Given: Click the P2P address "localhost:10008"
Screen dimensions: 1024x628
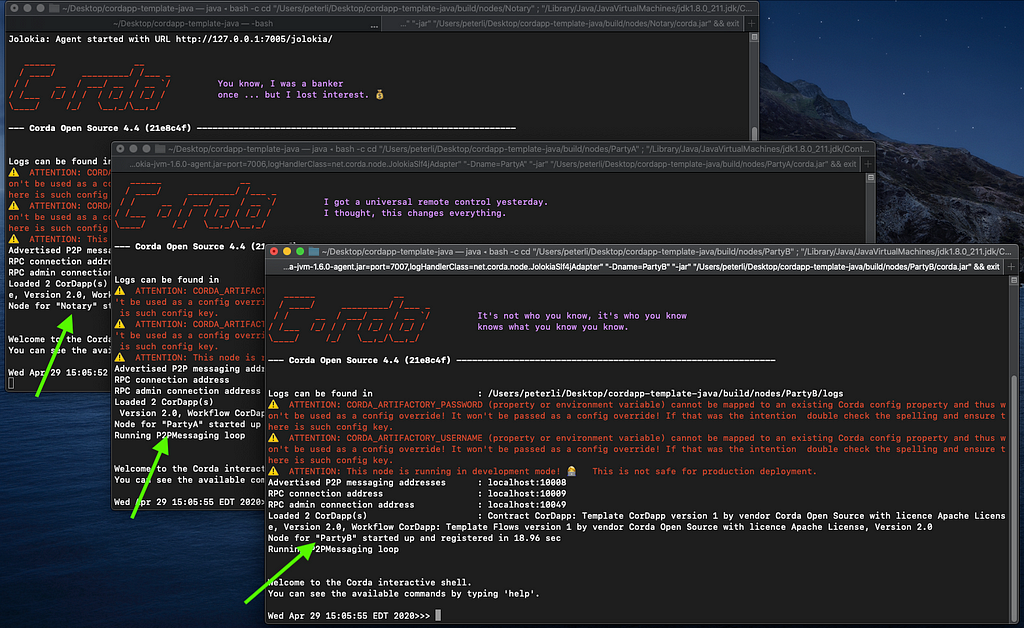Looking at the screenshot, I should (x=527, y=482).
